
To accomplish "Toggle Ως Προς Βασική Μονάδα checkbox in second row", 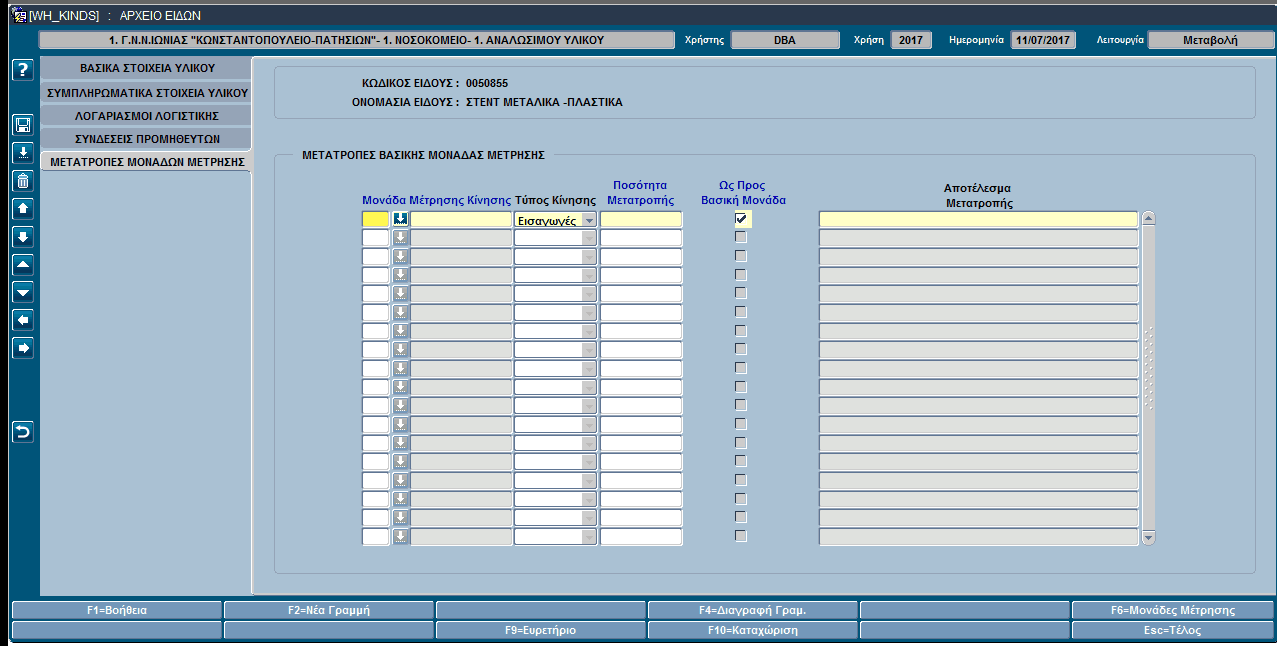I will [x=741, y=238].
